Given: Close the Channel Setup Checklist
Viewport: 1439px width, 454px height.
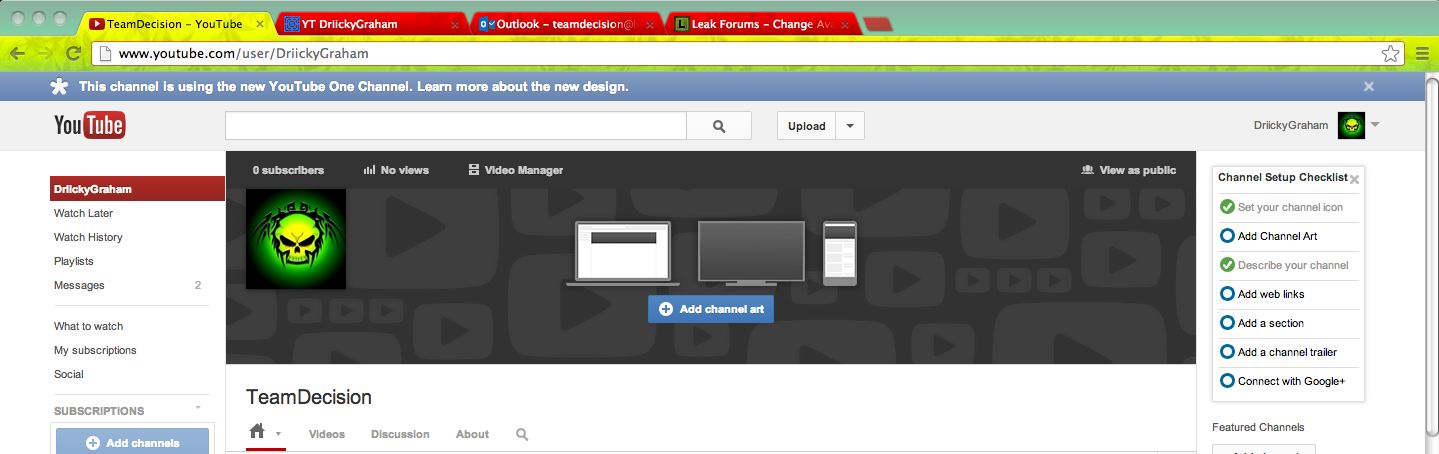Looking at the screenshot, I should pyautogui.click(x=1354, y=179).
